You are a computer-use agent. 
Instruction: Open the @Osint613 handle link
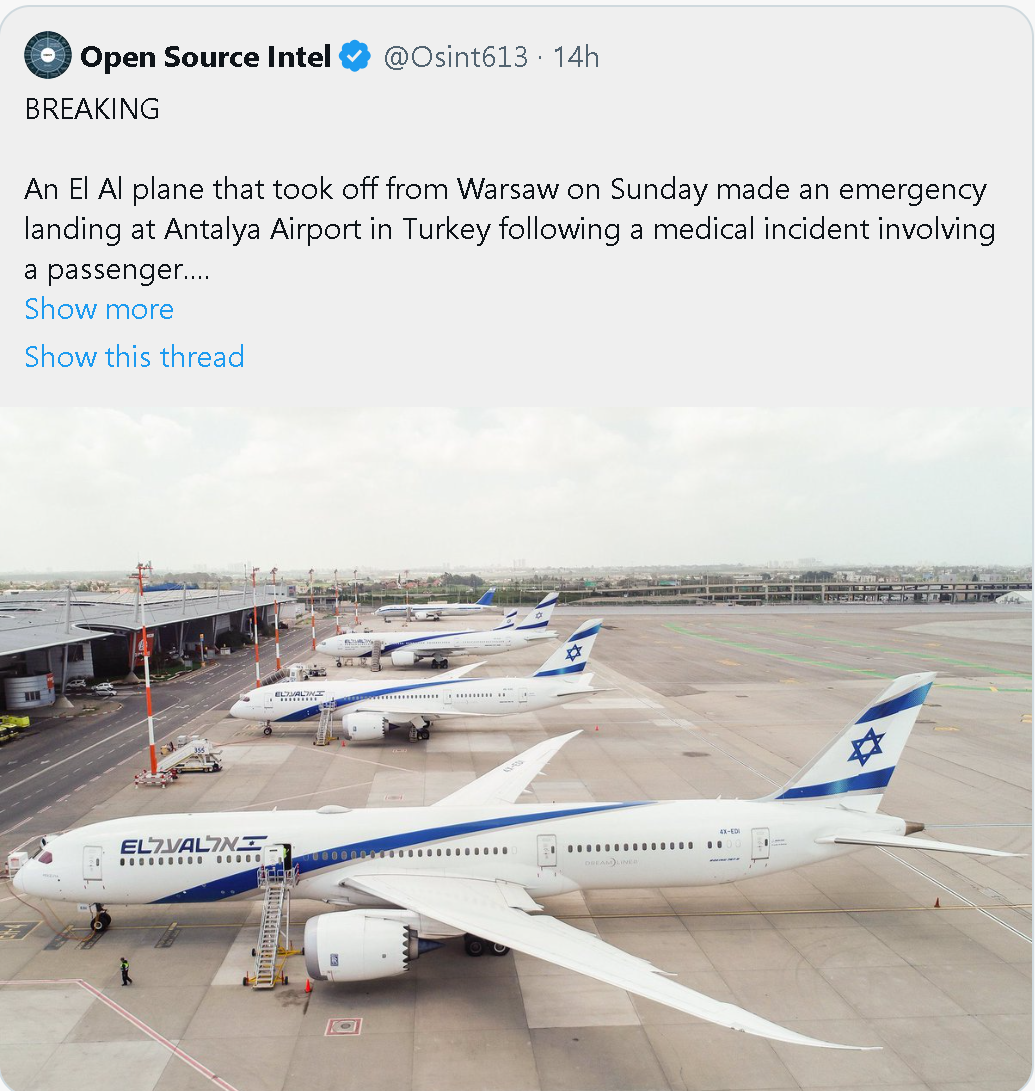(455, 57)
